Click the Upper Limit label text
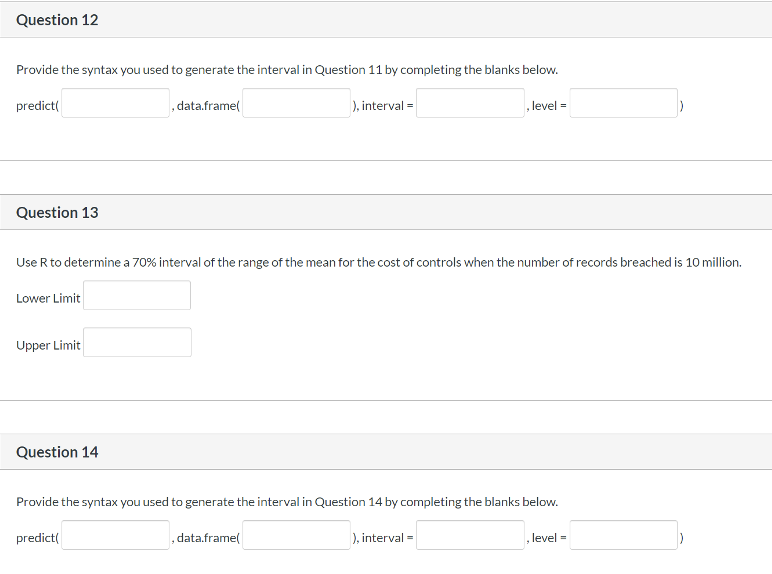The image size is (772, 574). tap(48, 345)
